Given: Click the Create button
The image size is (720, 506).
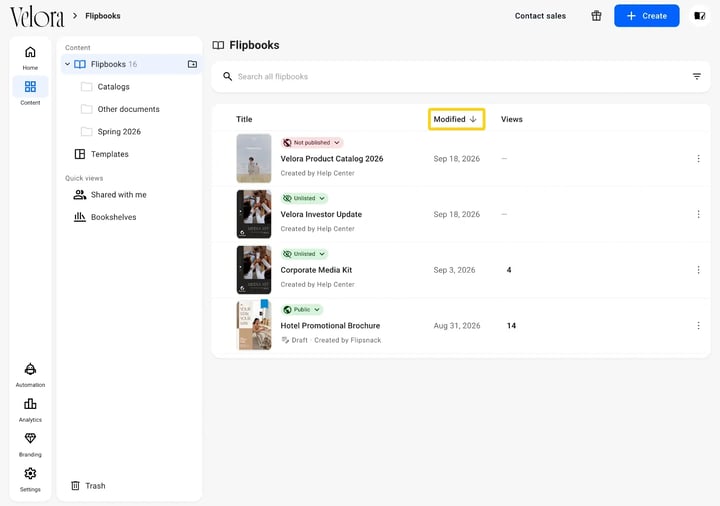Looking at the screenshot, I should pyautogui.click(x=647, y=16).
